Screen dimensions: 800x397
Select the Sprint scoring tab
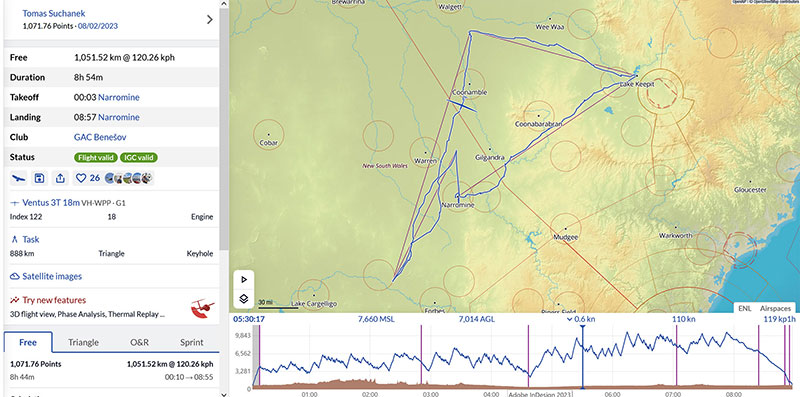(191, 342)
